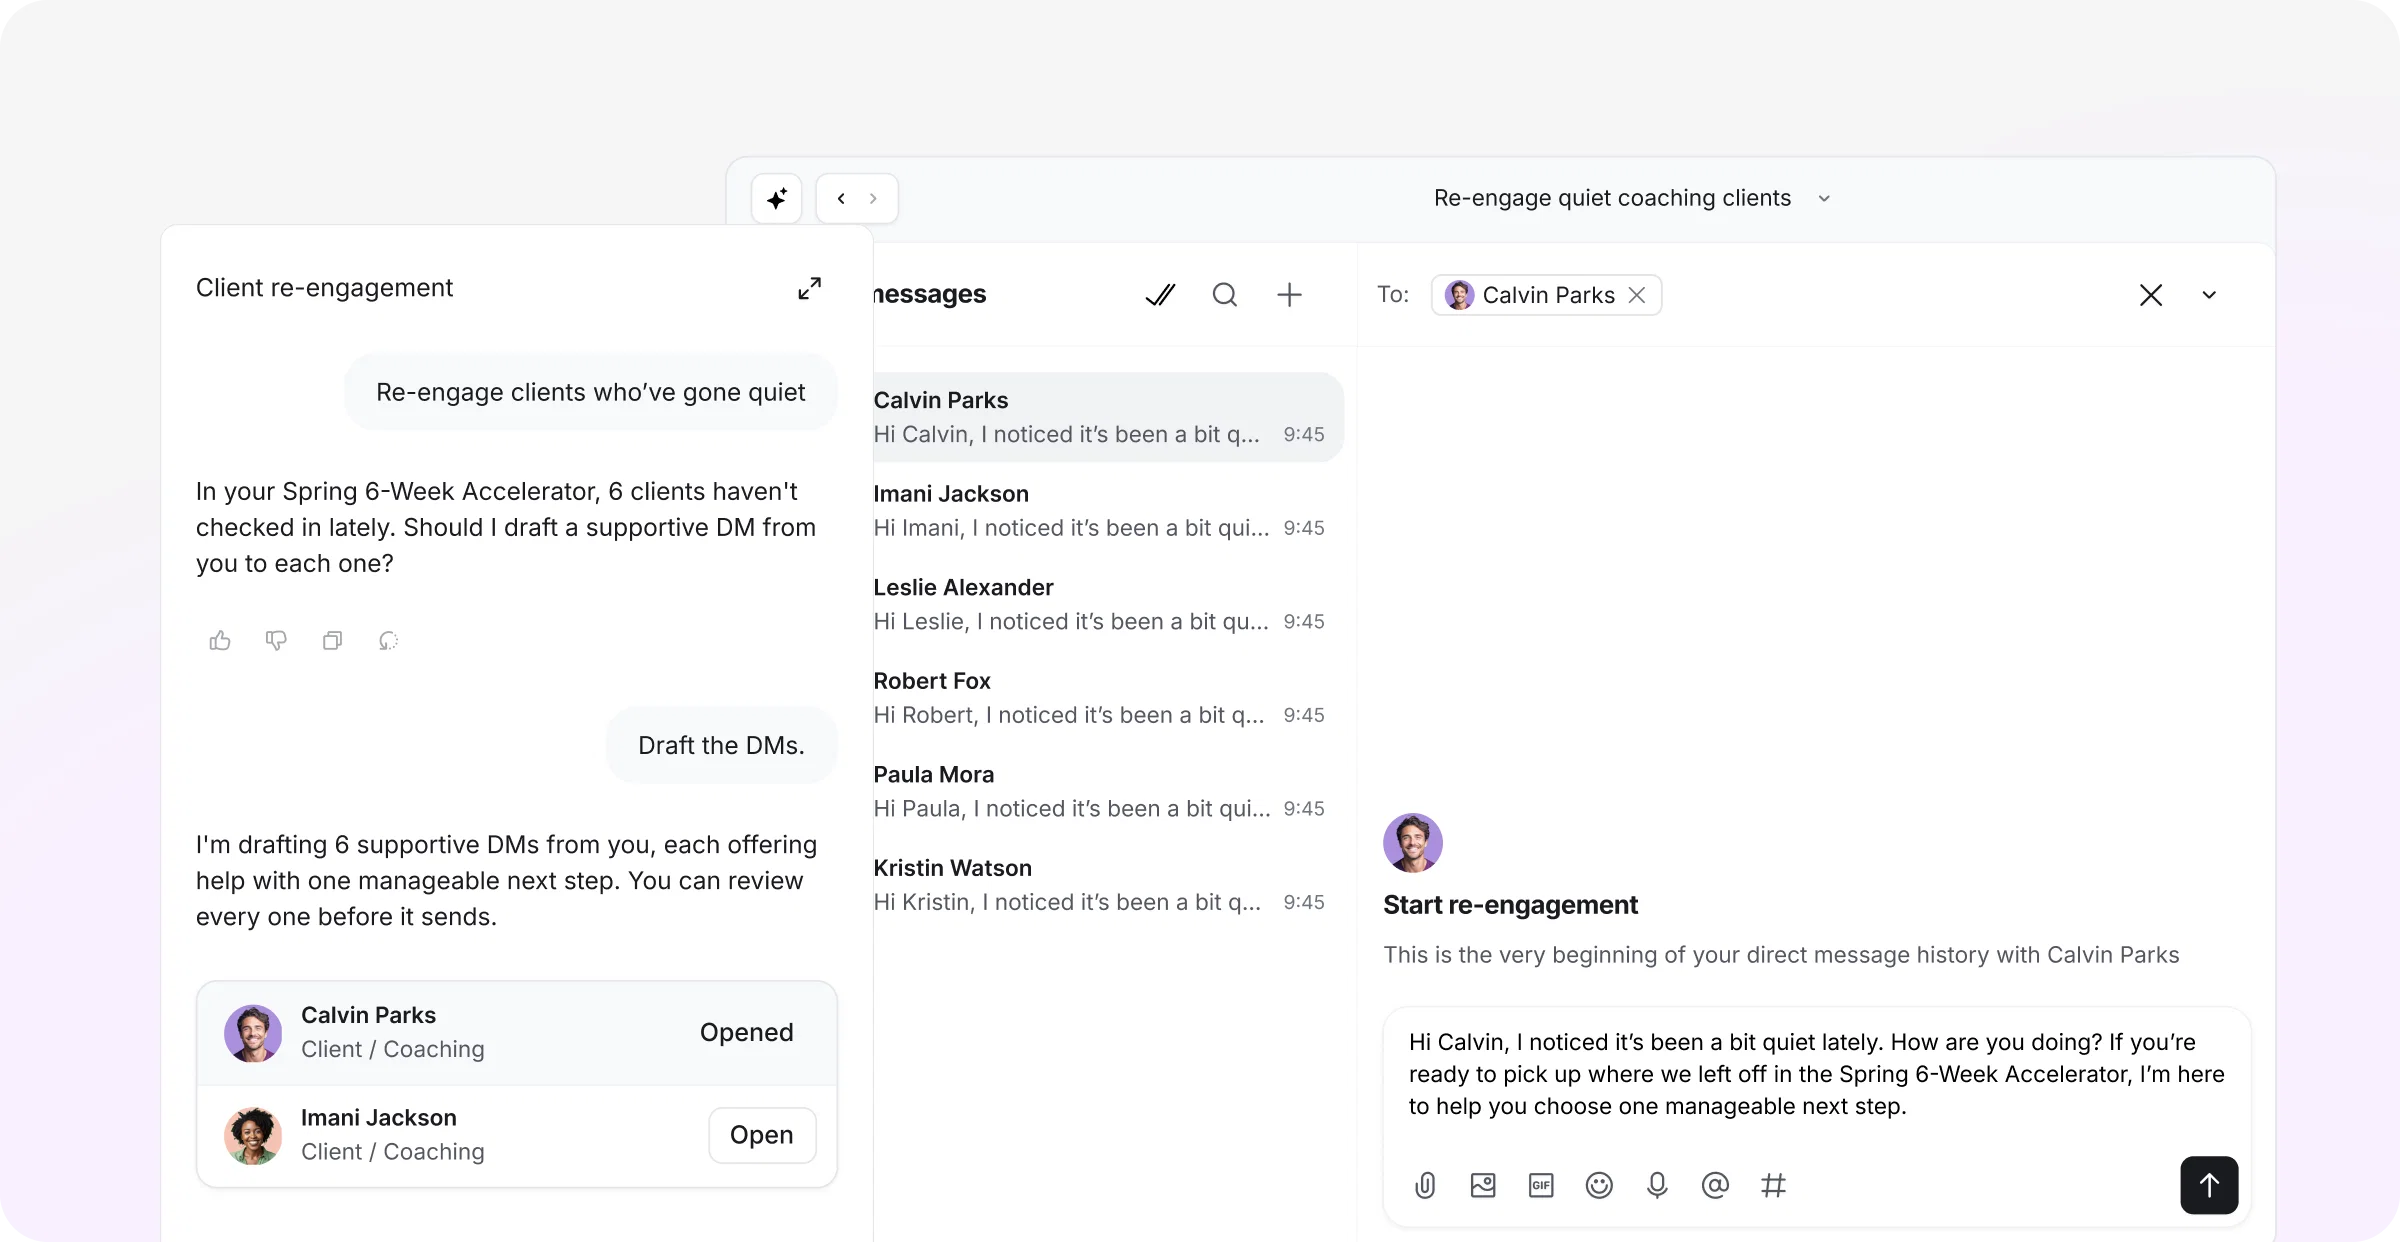Go forward with the right chevron
This screenshot has height=1242, width=2400.
pyautogui.click(x=873, y=199)
